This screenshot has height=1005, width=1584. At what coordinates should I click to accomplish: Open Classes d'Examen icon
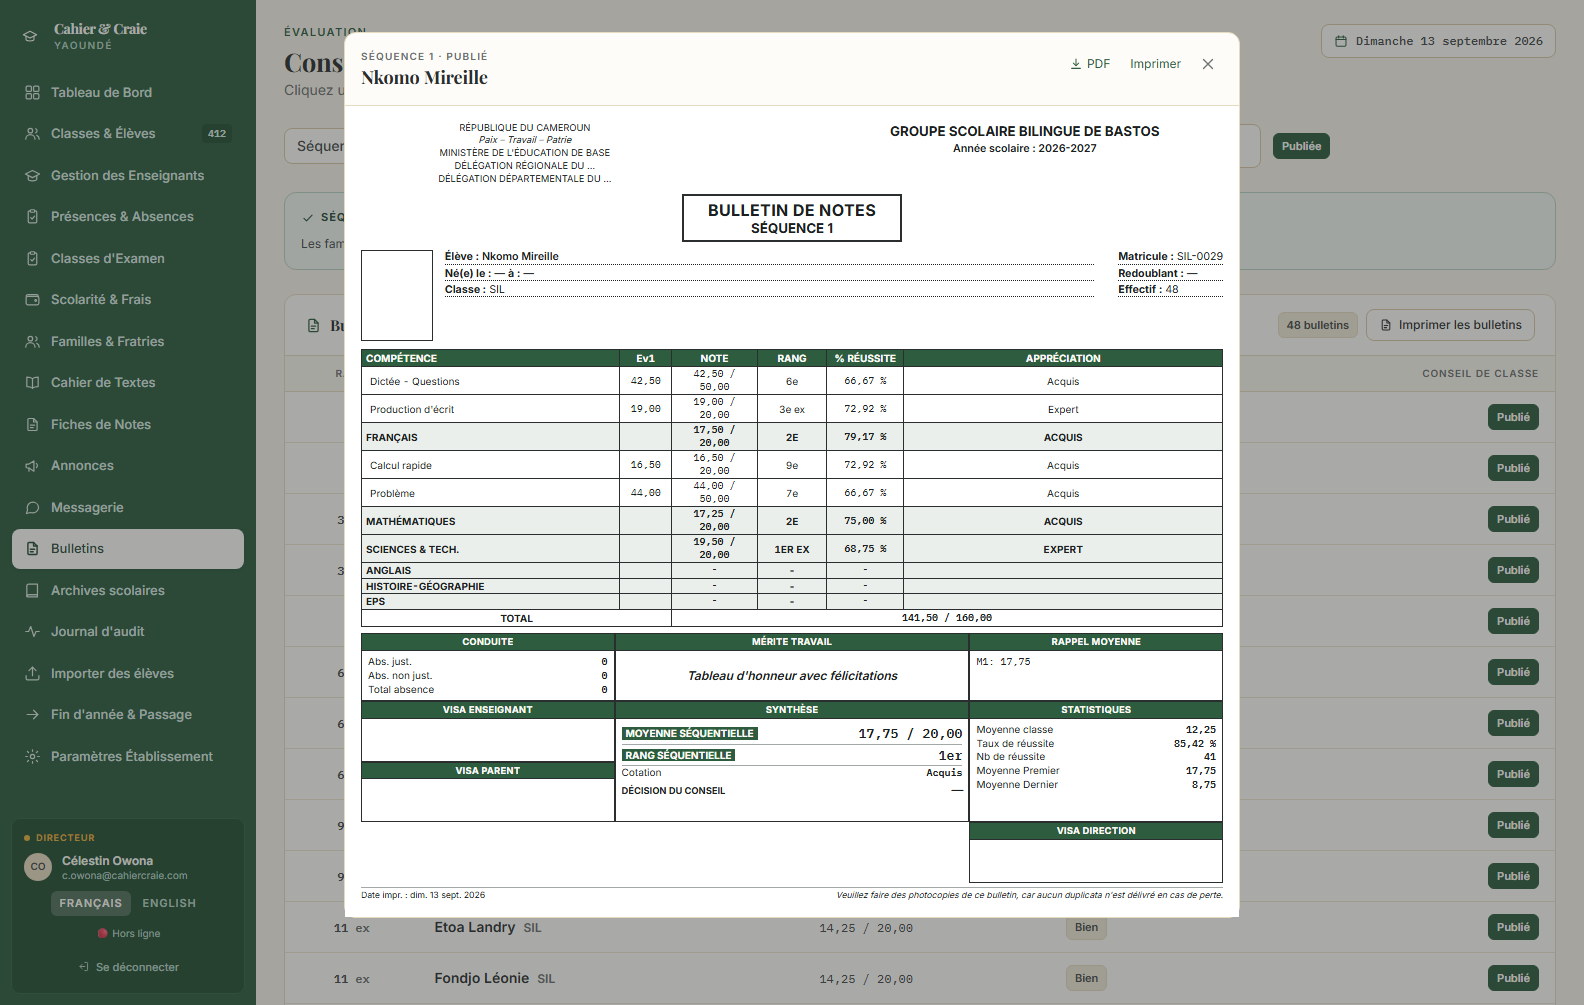(32, 258)
